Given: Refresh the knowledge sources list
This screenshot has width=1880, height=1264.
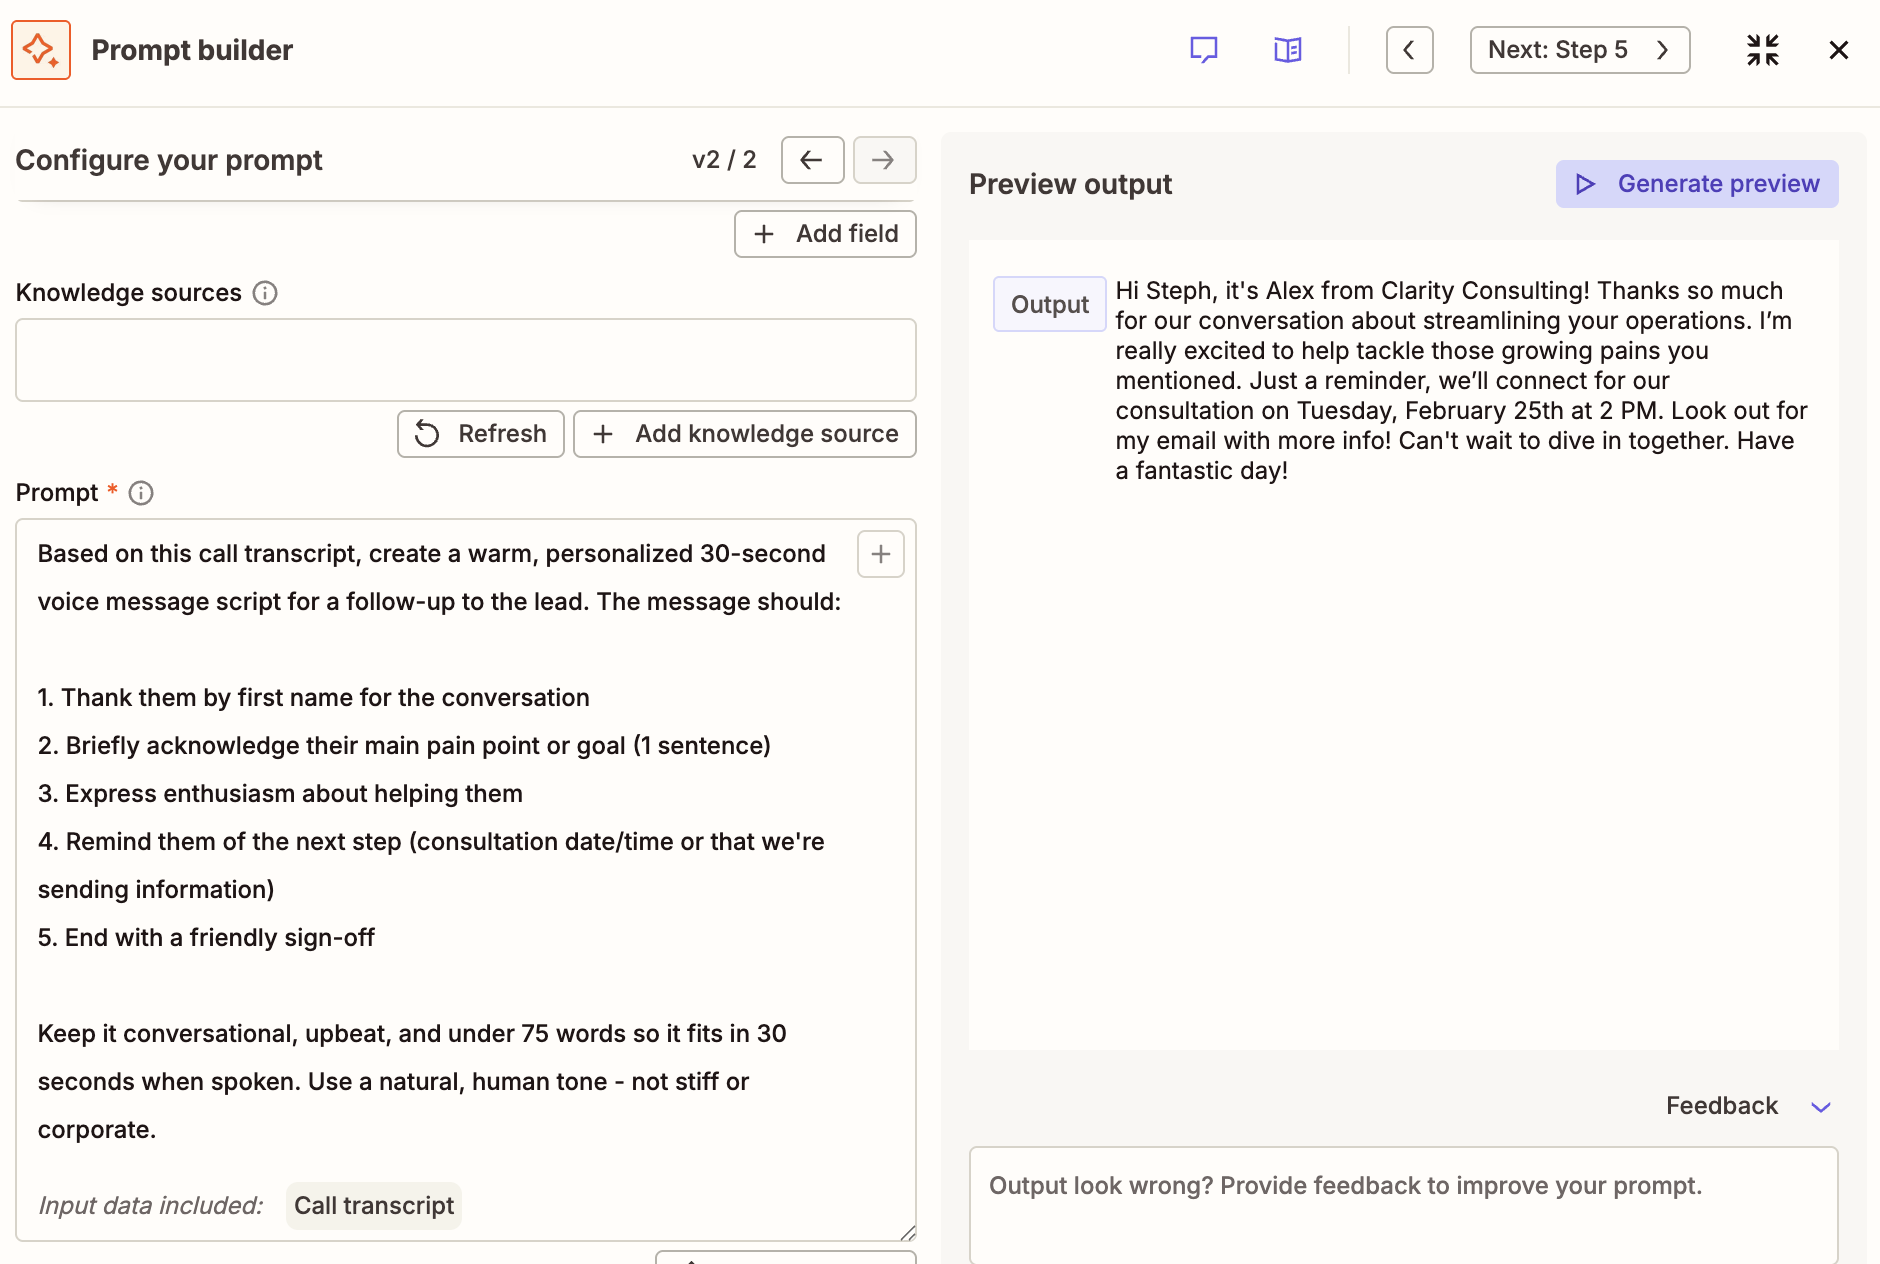Looking at the screenshot, I should [480, 433].
